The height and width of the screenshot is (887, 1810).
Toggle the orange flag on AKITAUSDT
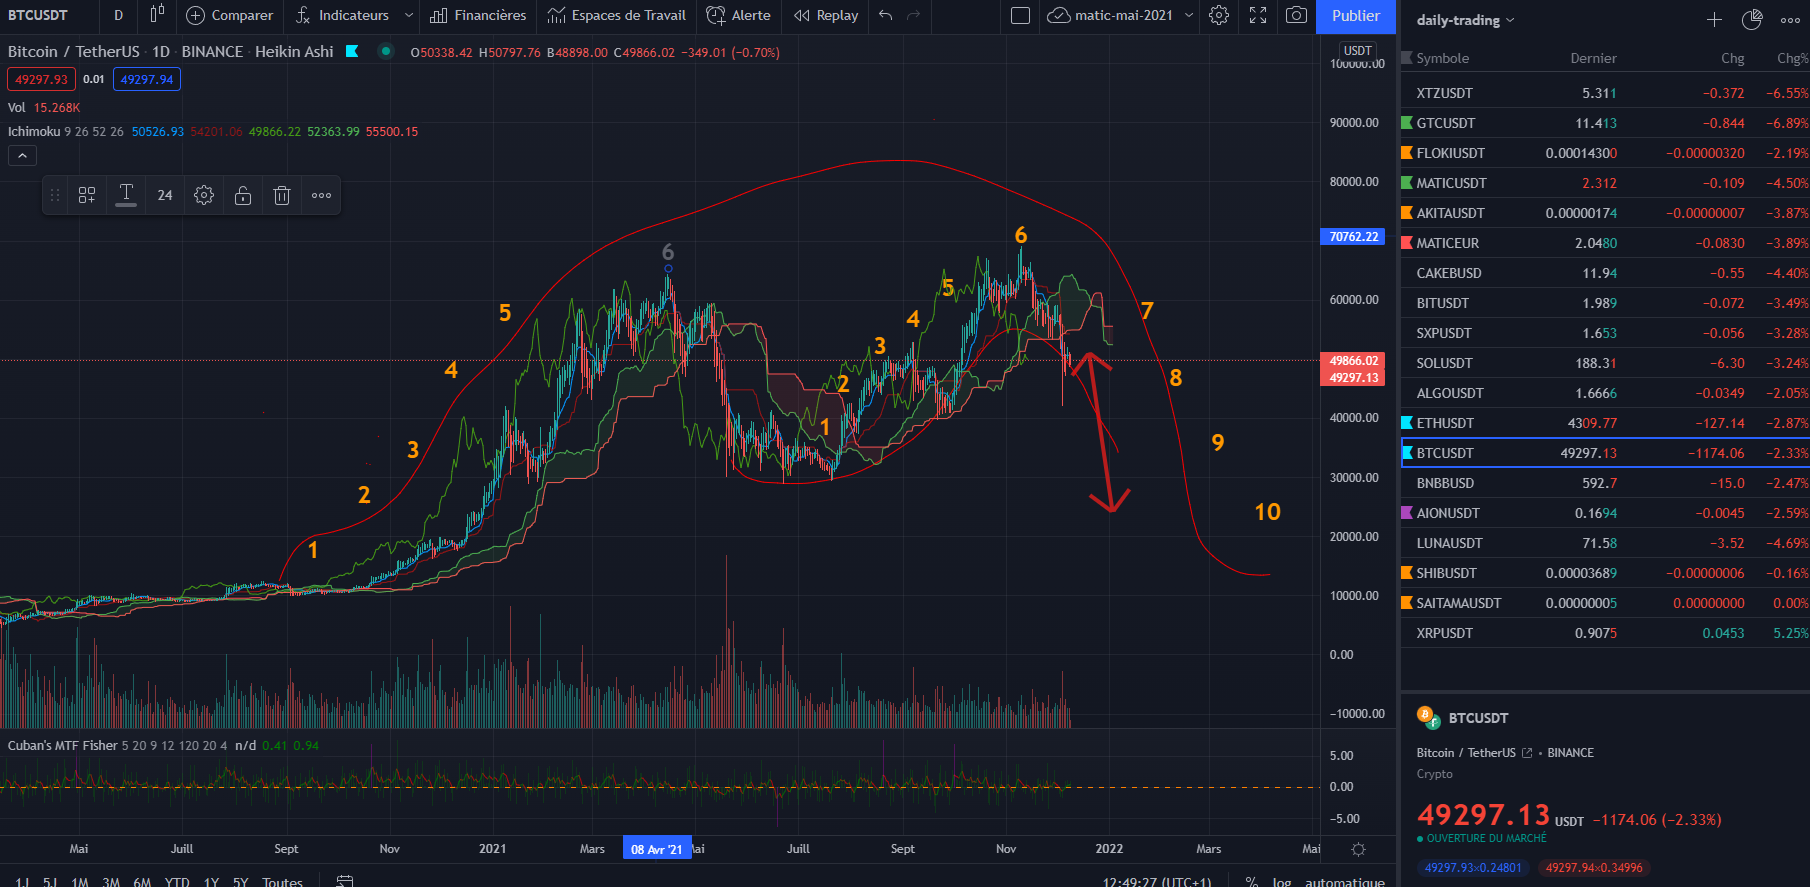tap(1407, 213)
